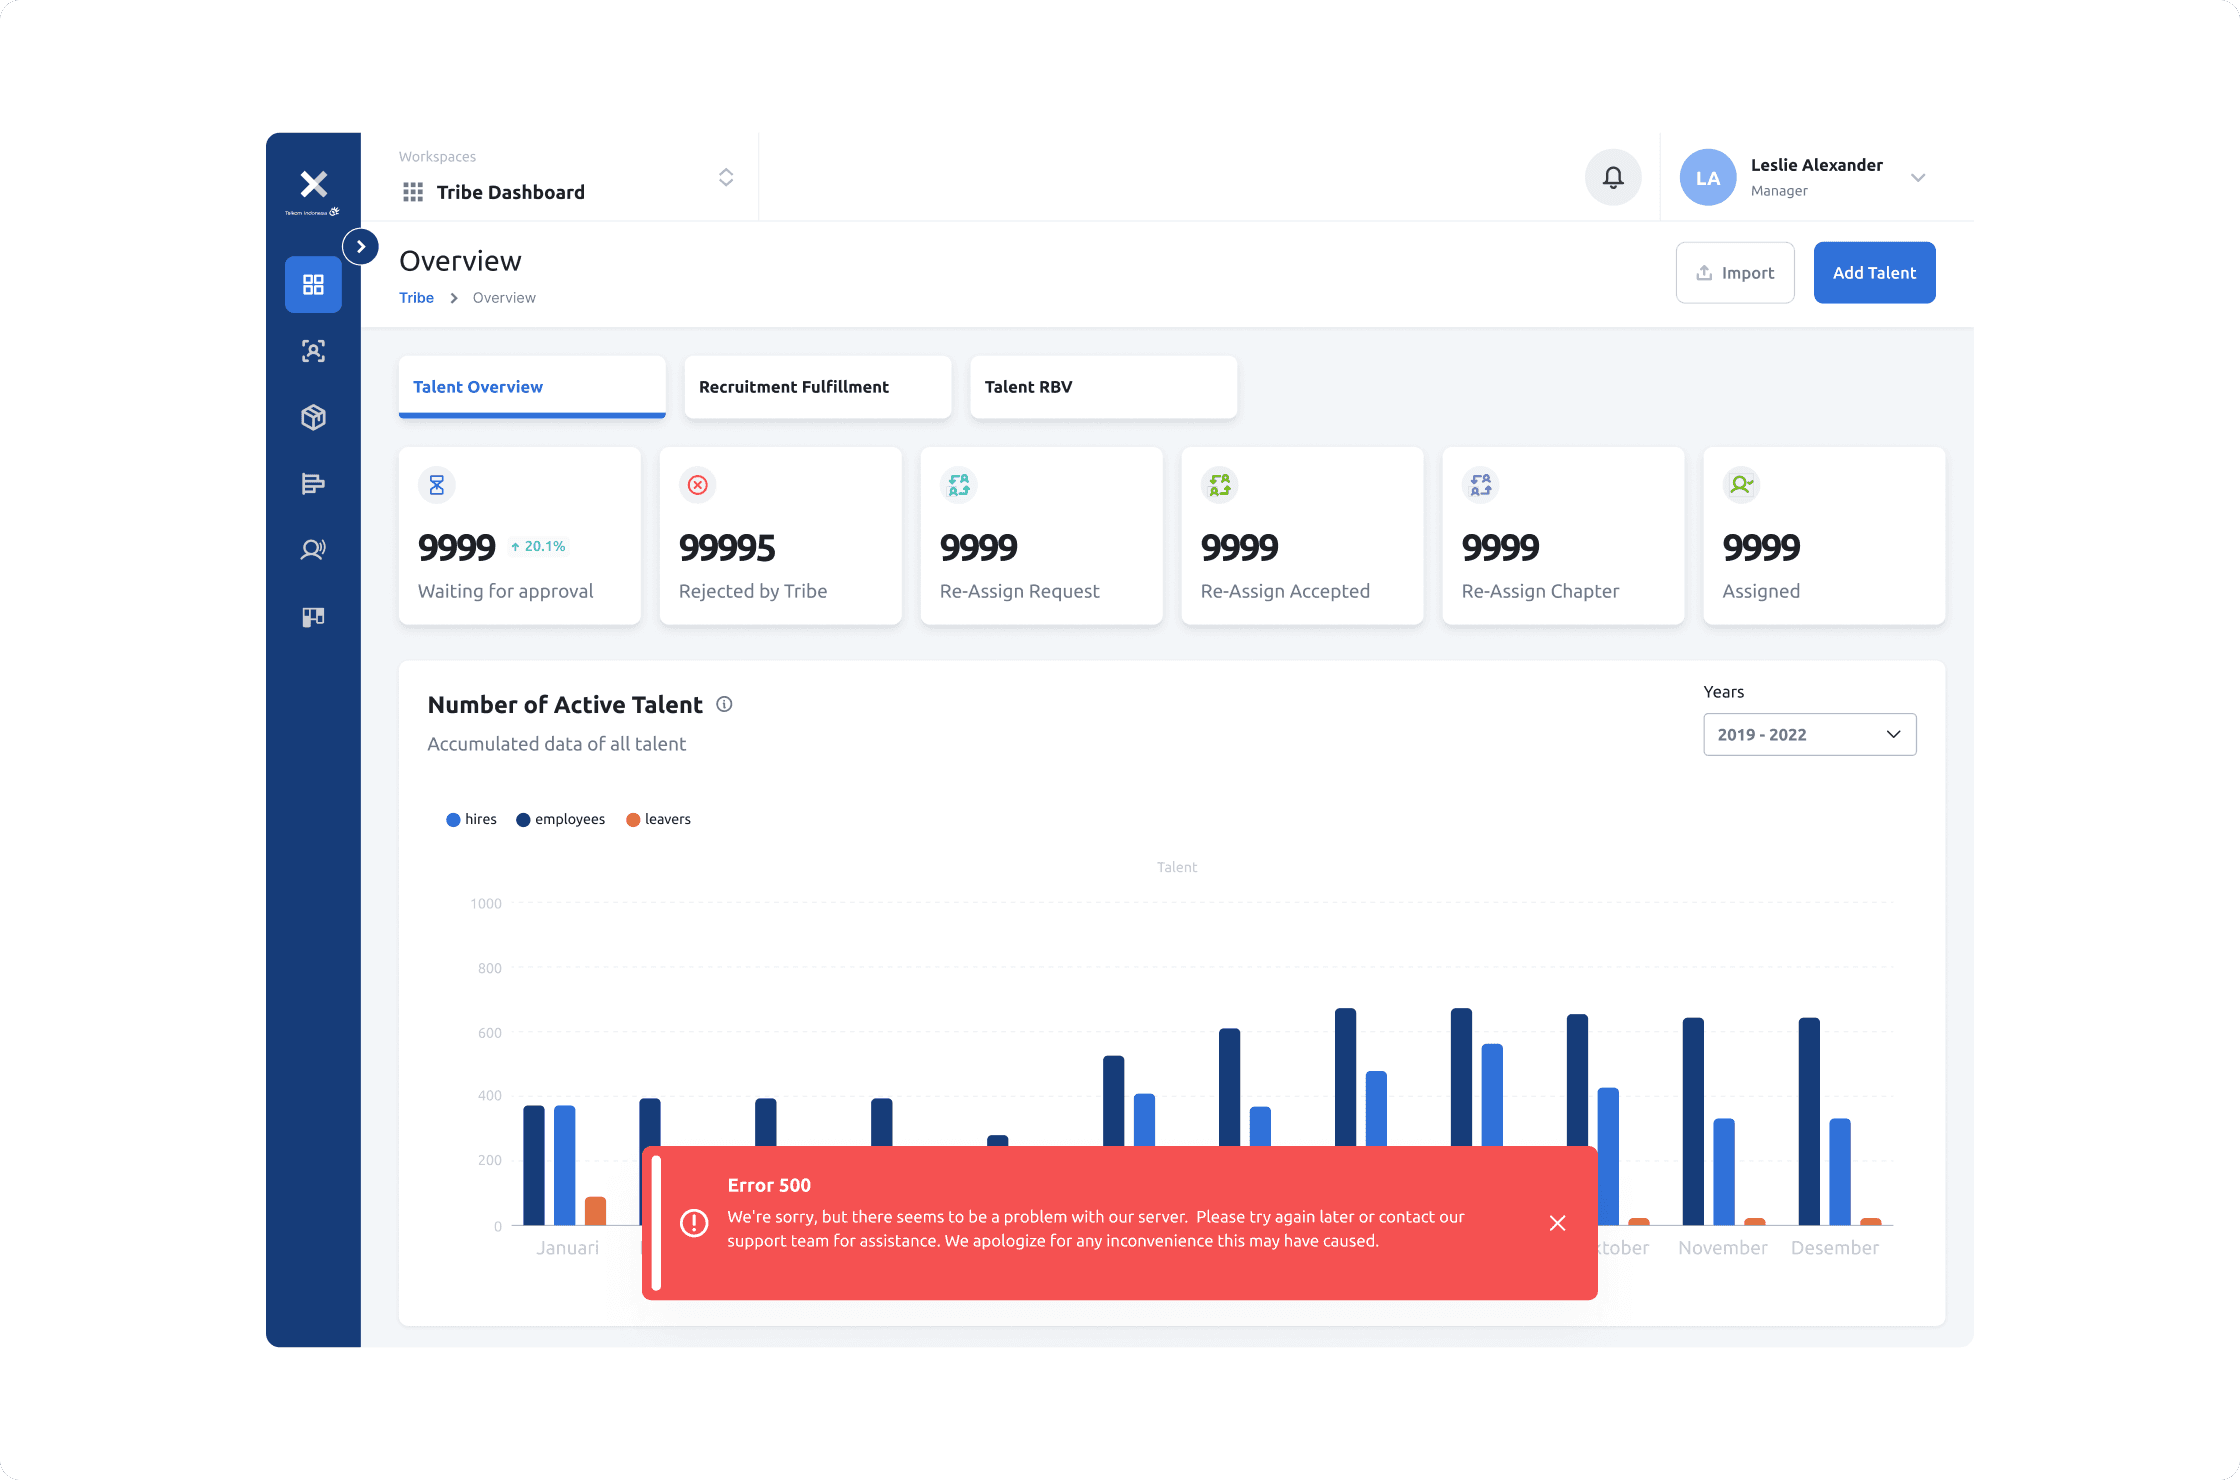The width and height of the screenshot is (2240, 1480).
Task: Open the kanban board icon in sidebar
Action: coord(313,617)
